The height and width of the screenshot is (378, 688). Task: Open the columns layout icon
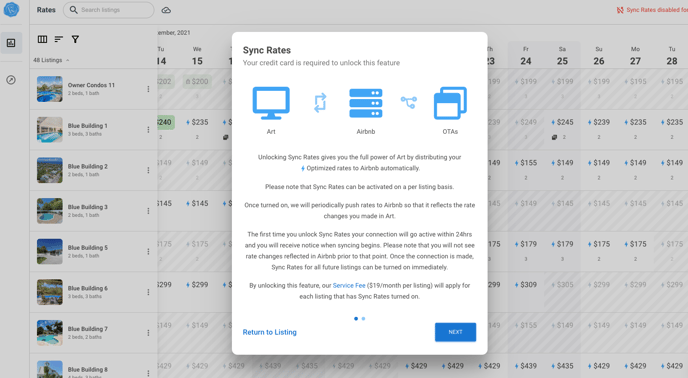coord(42,40)
